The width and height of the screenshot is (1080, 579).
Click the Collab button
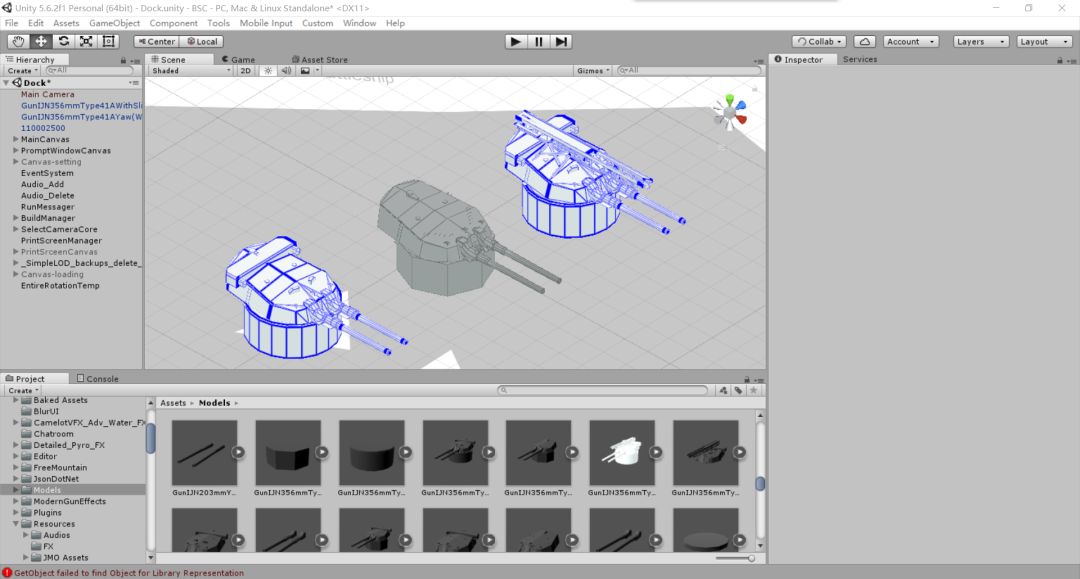(x=819, y=41)
